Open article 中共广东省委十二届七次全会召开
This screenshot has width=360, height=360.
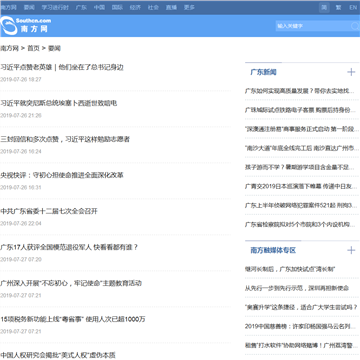click(49, 211)
